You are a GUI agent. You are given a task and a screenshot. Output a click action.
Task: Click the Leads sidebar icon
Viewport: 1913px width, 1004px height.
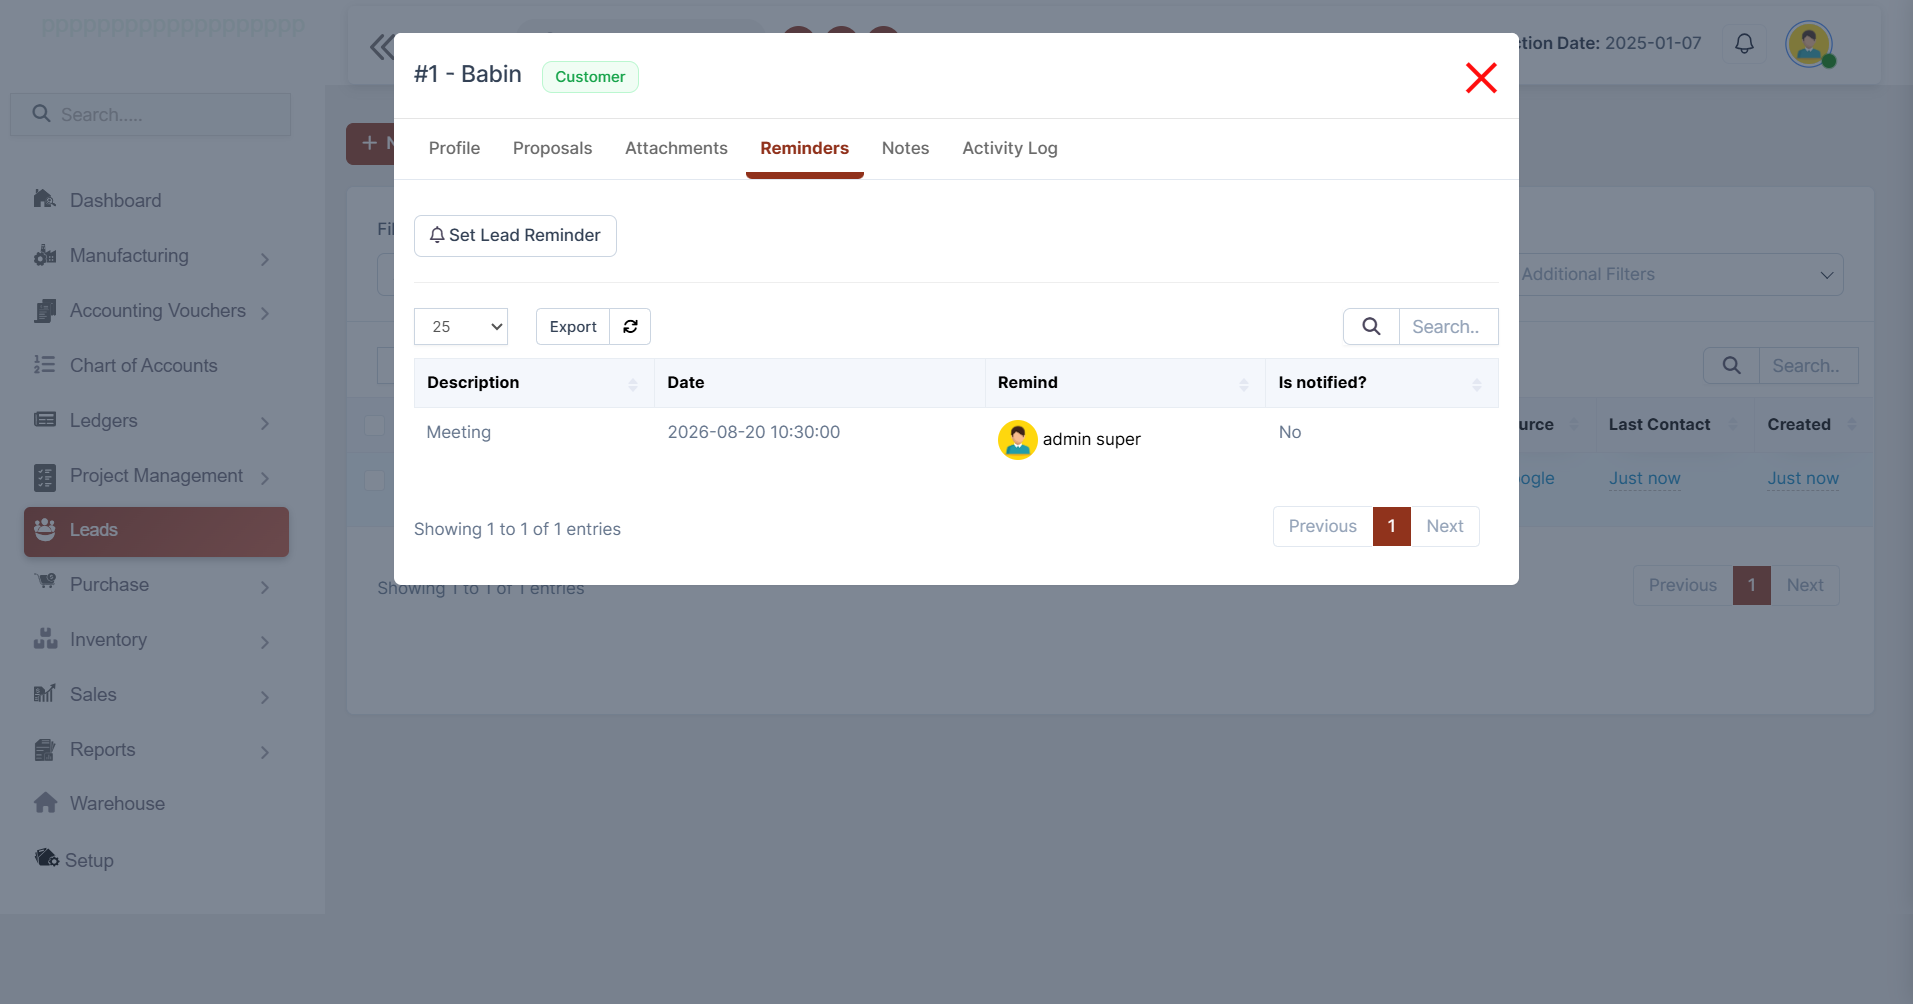pos(45,529)
